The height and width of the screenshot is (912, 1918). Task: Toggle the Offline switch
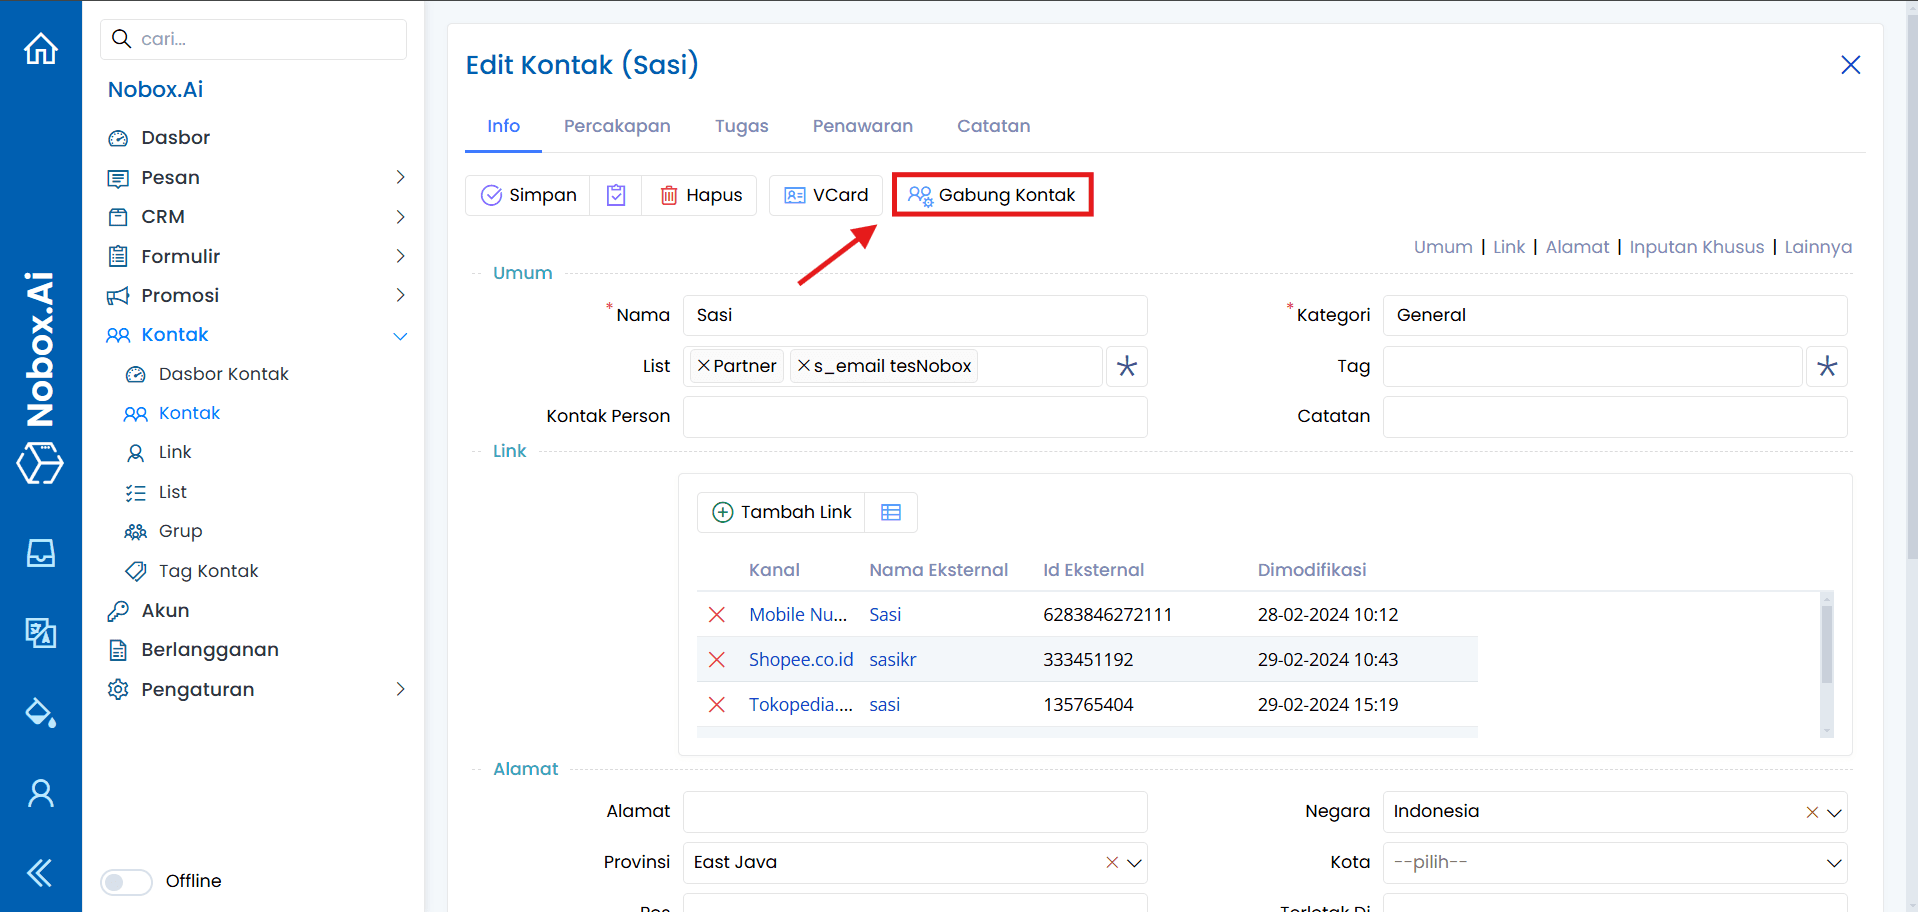click(126, 881)
